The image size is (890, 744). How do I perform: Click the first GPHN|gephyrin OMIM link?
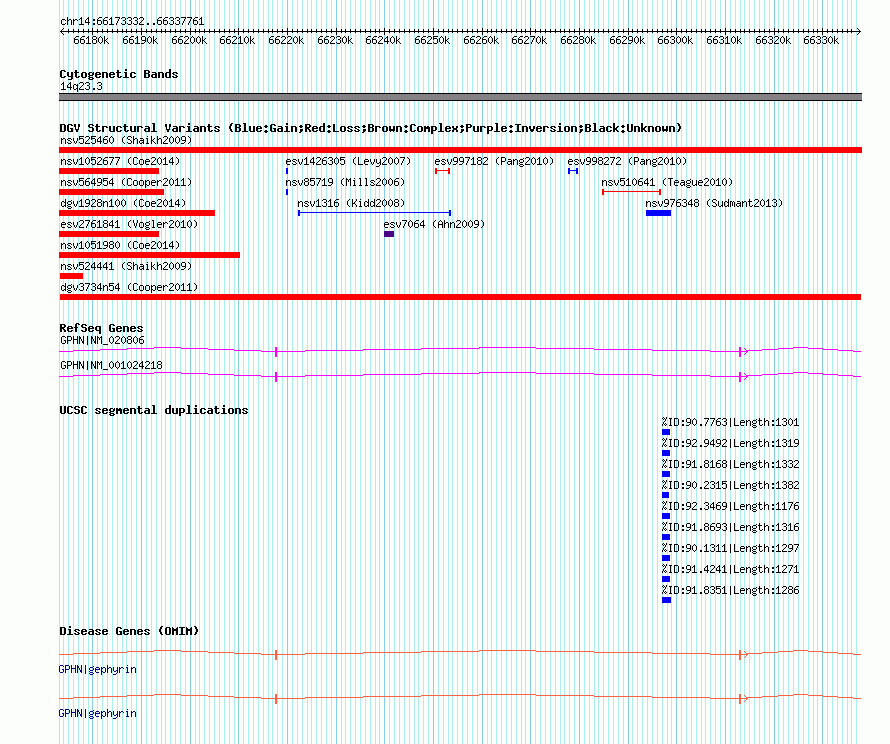tap(98, 670)
